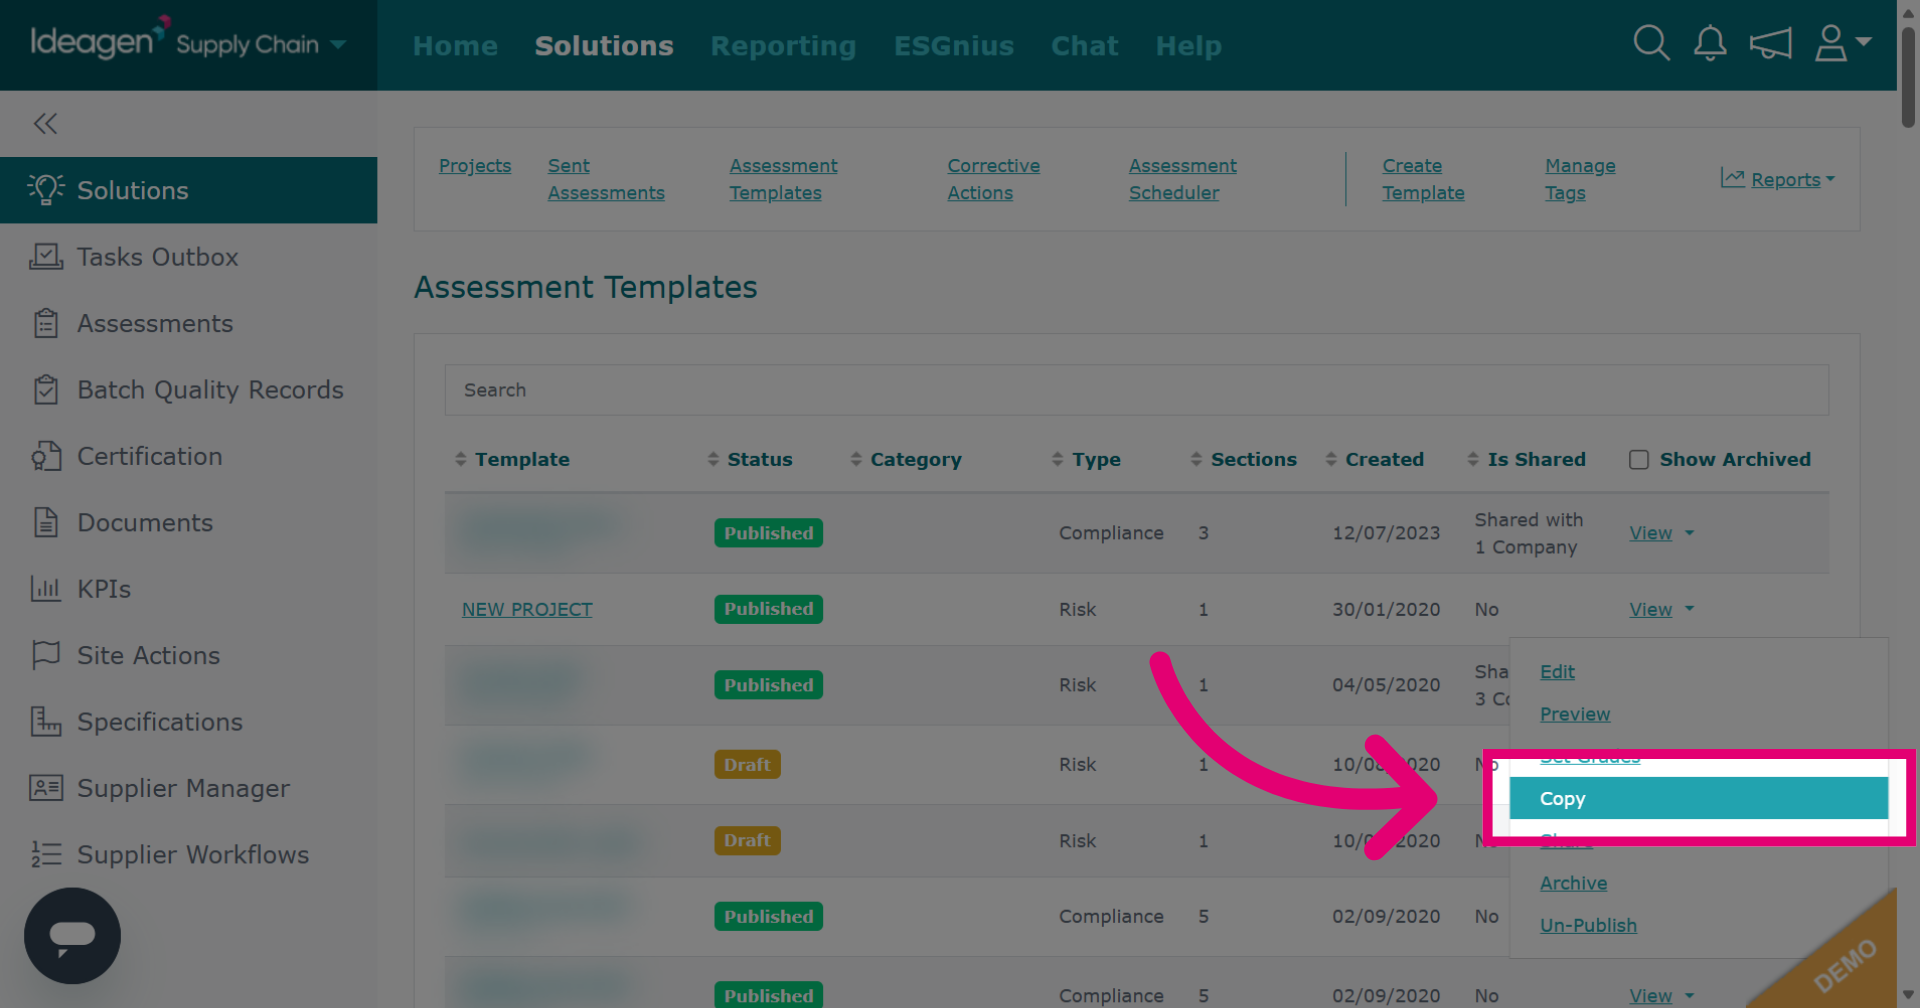Open Supplier Manager in sidebar
Image resolution: width=1920 pixels, height=1008 pixels.
click(183, 788)
